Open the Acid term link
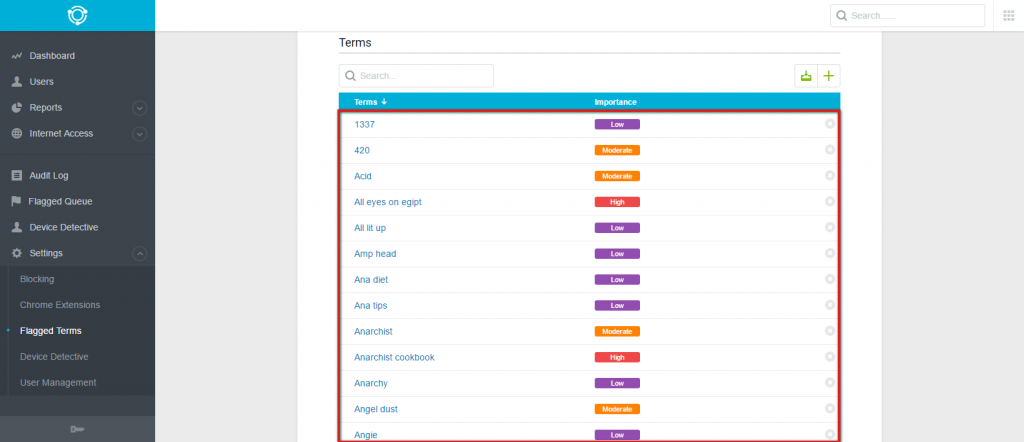The image size is (1024, 442). [363, 176]
